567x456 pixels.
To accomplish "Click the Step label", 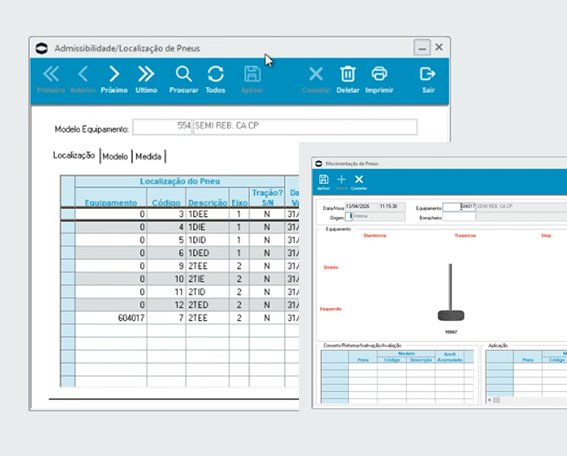I will coord(546,236).
